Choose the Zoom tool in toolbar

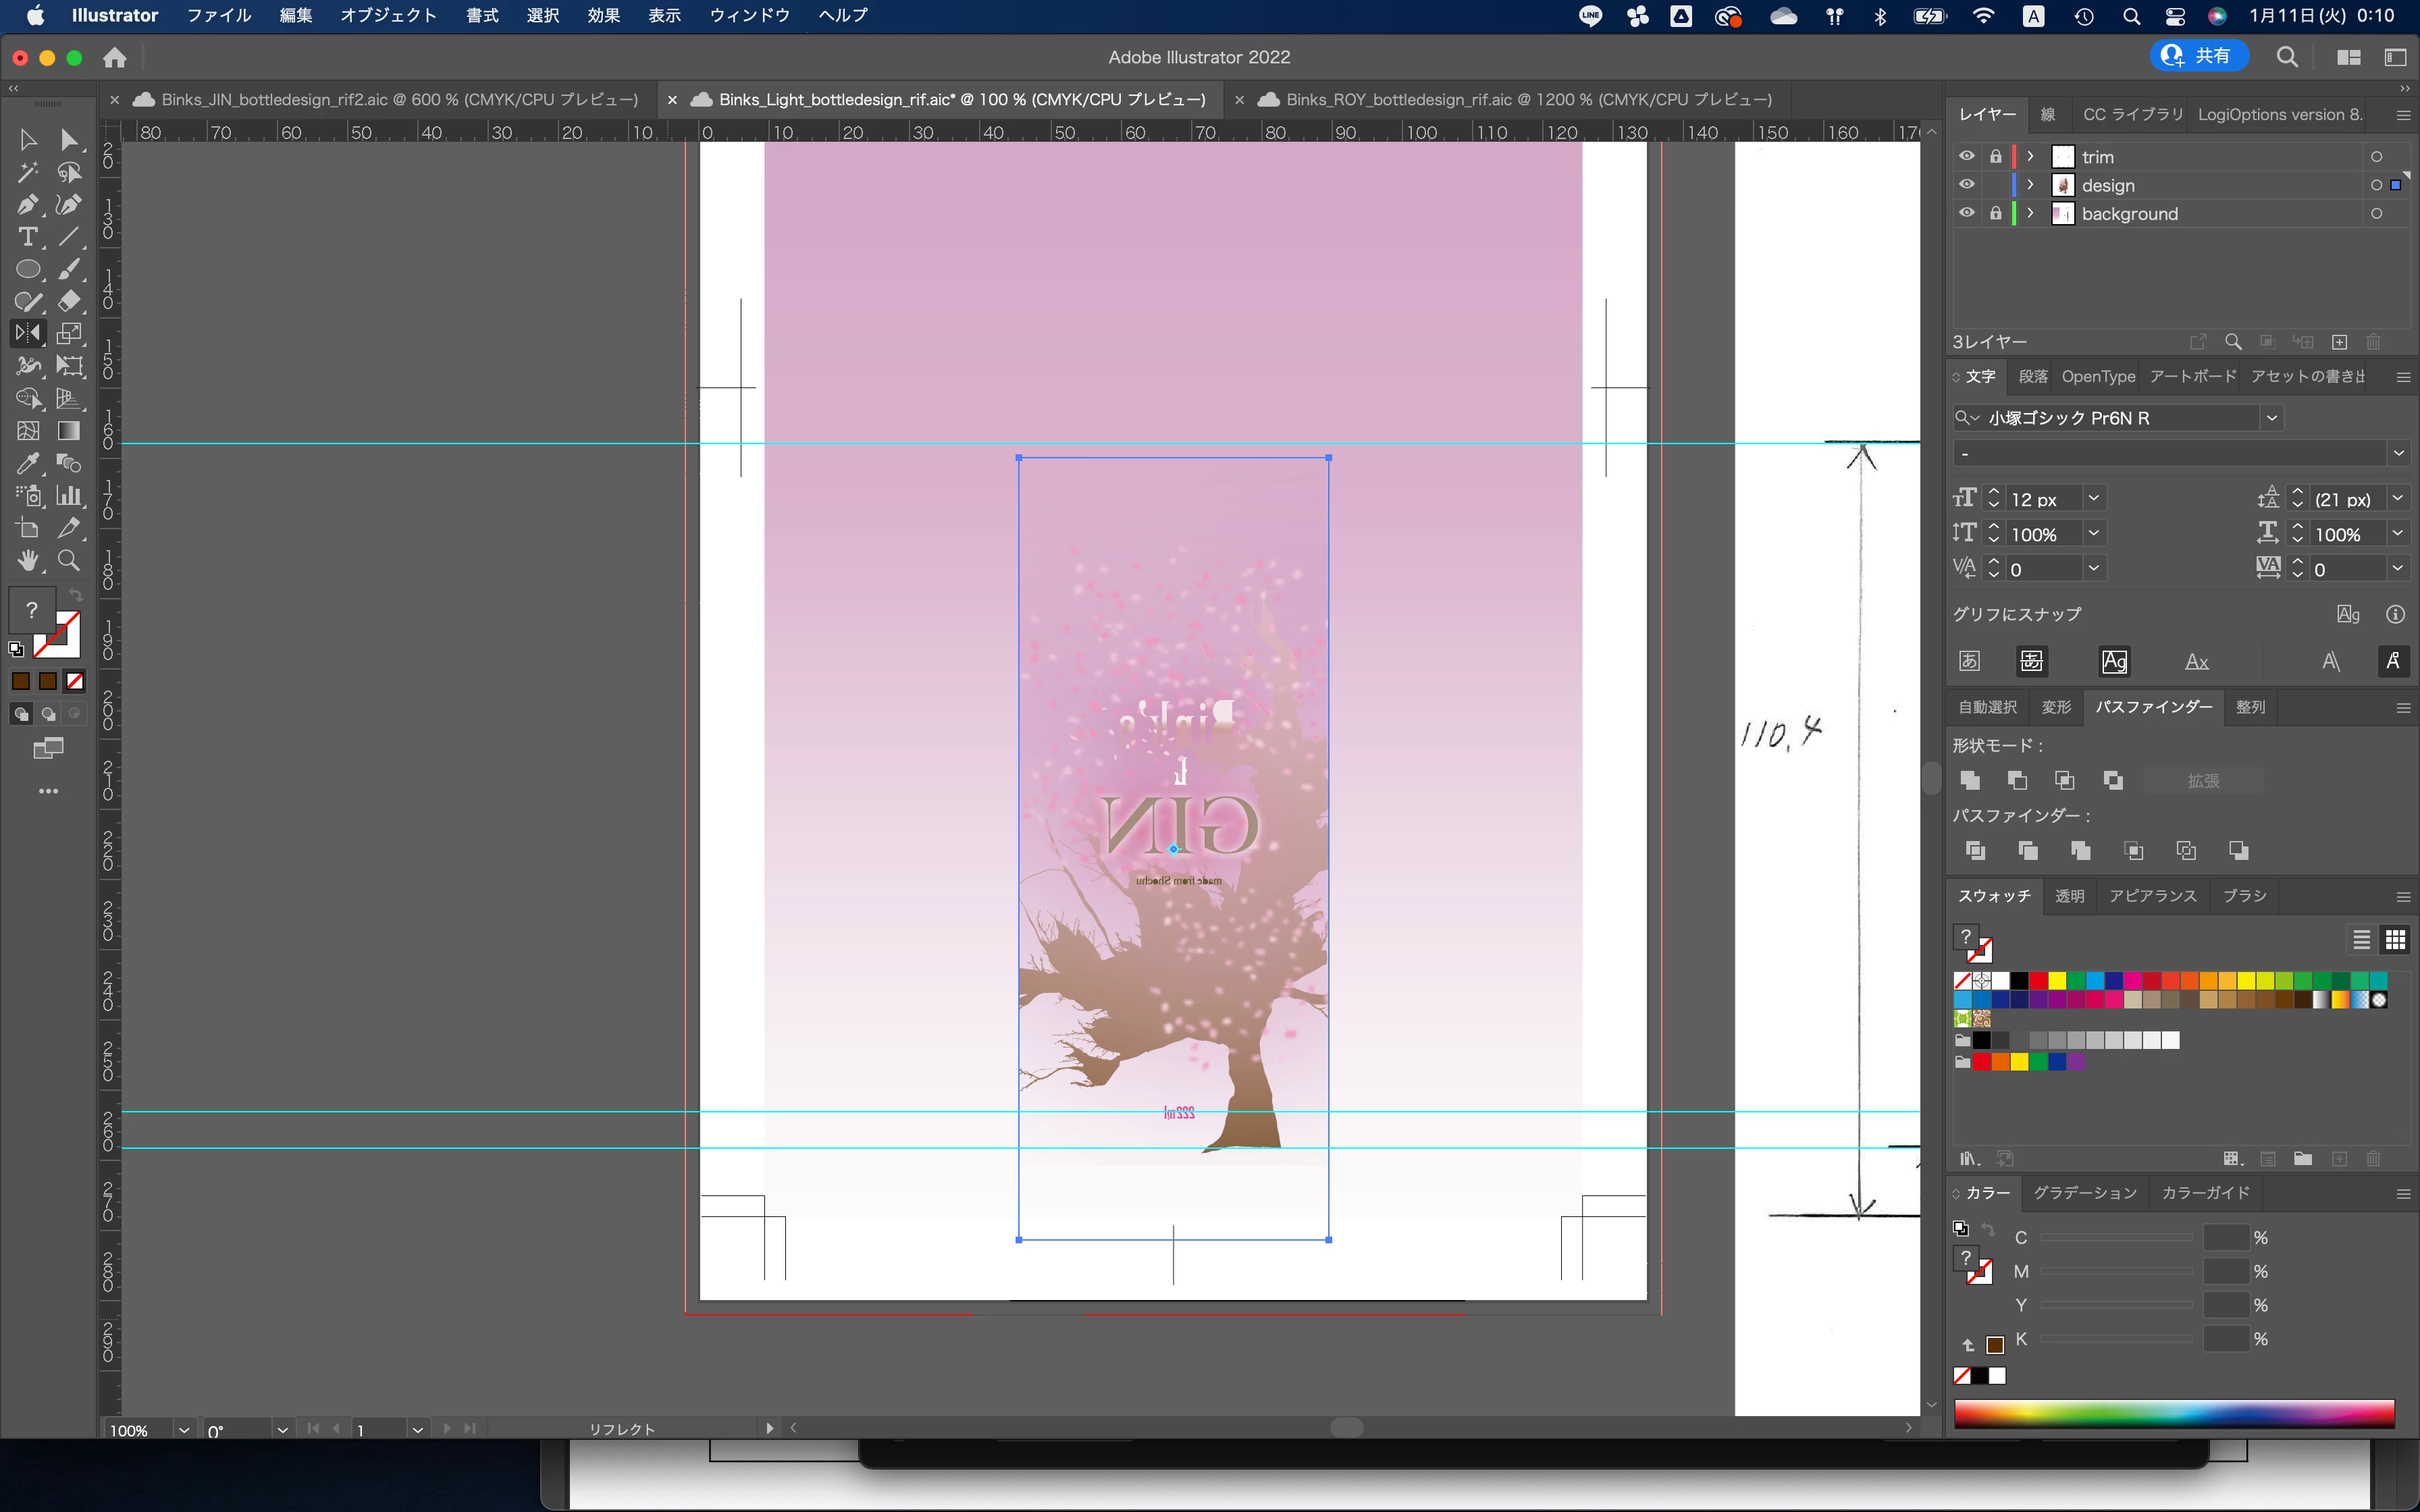pyautogui.click(x=69, y=560)
